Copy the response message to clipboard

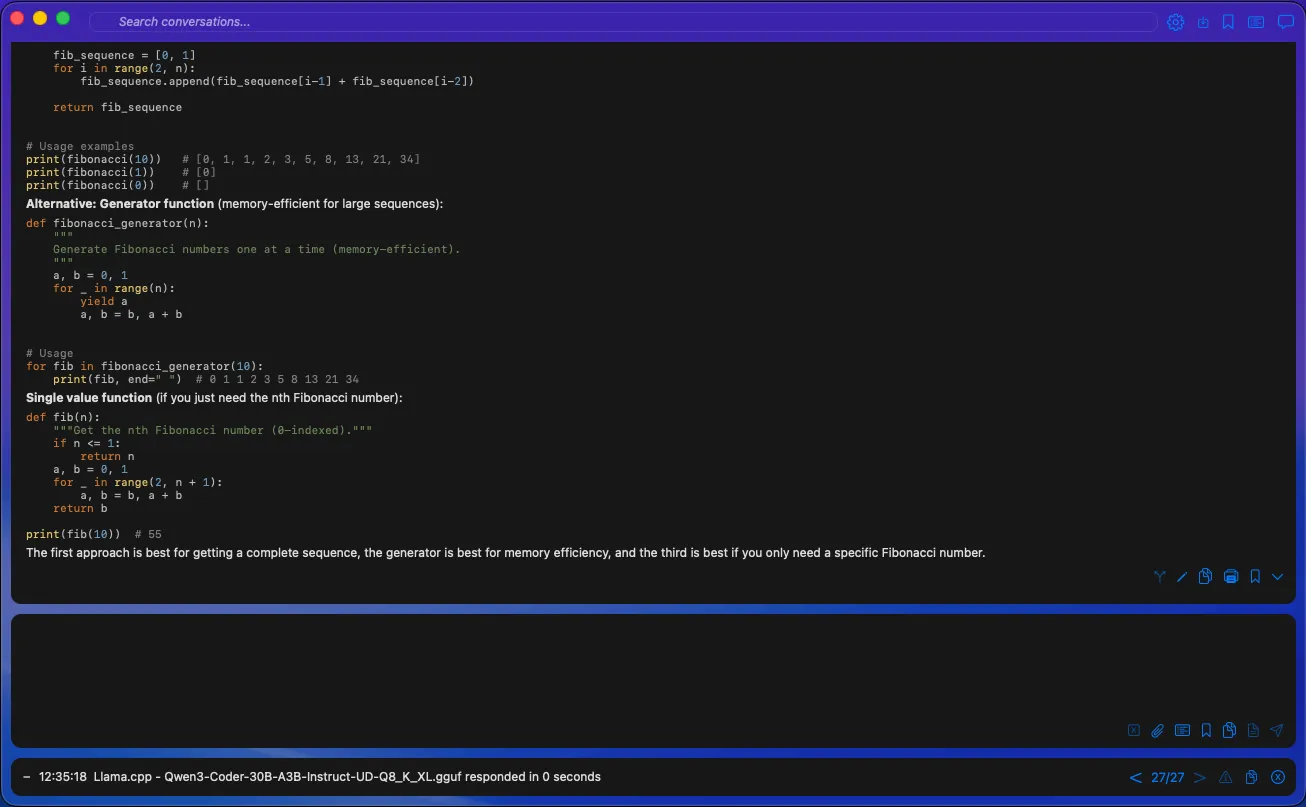(x=1206, y=576)
